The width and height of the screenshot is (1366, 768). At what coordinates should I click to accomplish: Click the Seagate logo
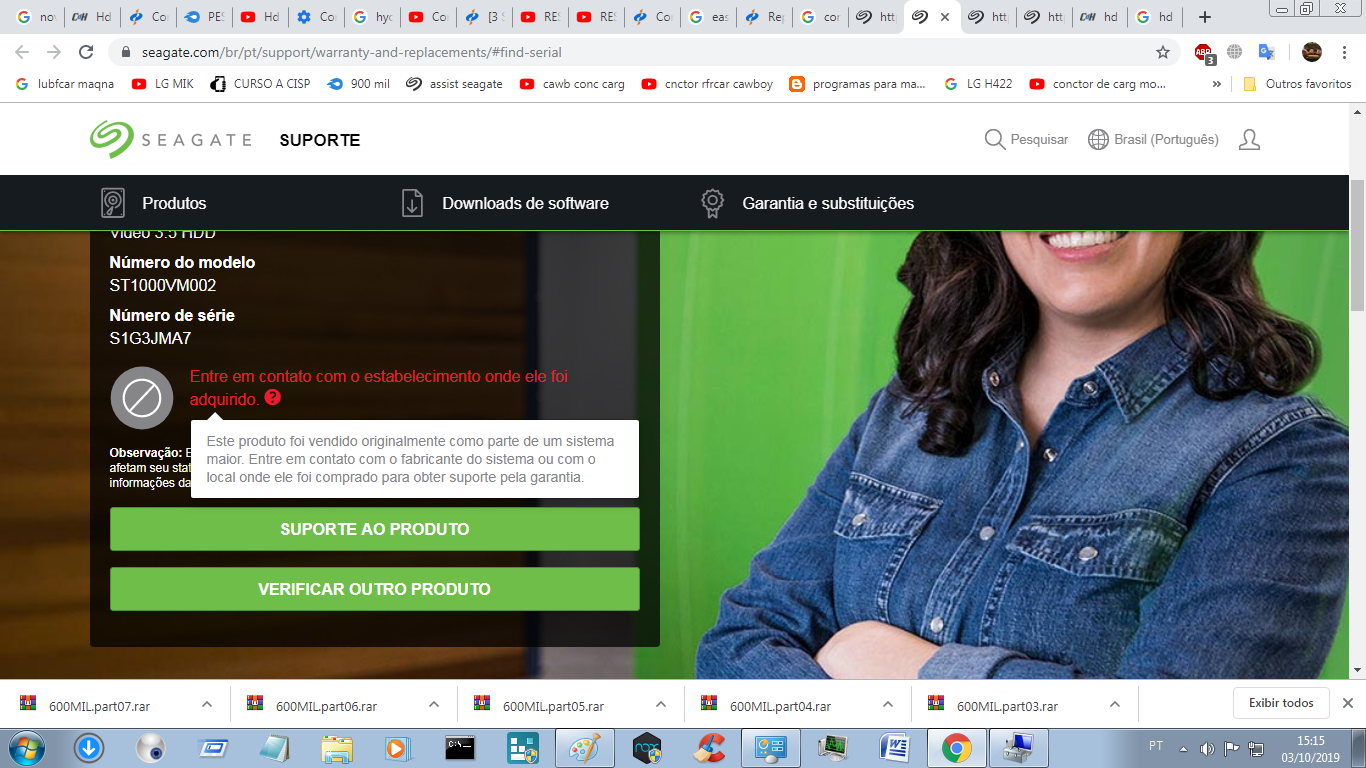(170, 140)
